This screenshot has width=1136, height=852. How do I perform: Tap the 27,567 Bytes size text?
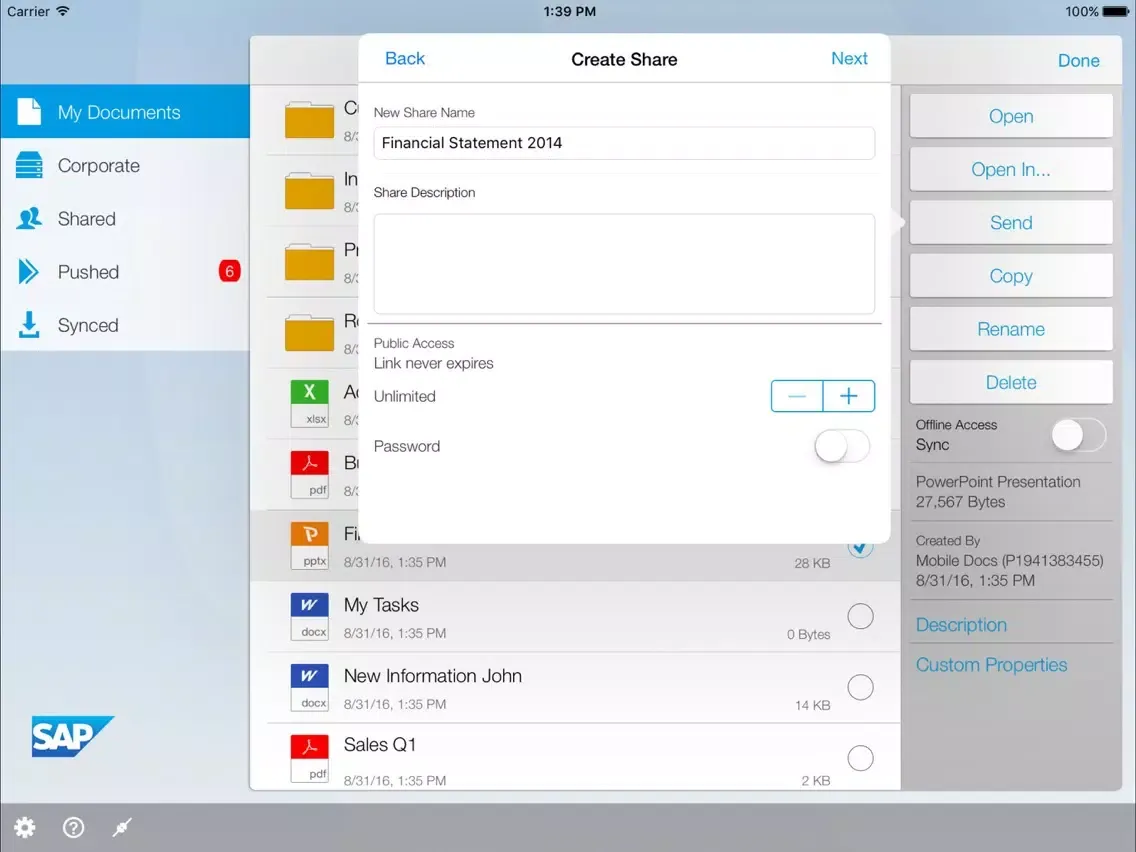tap(960, 502)
